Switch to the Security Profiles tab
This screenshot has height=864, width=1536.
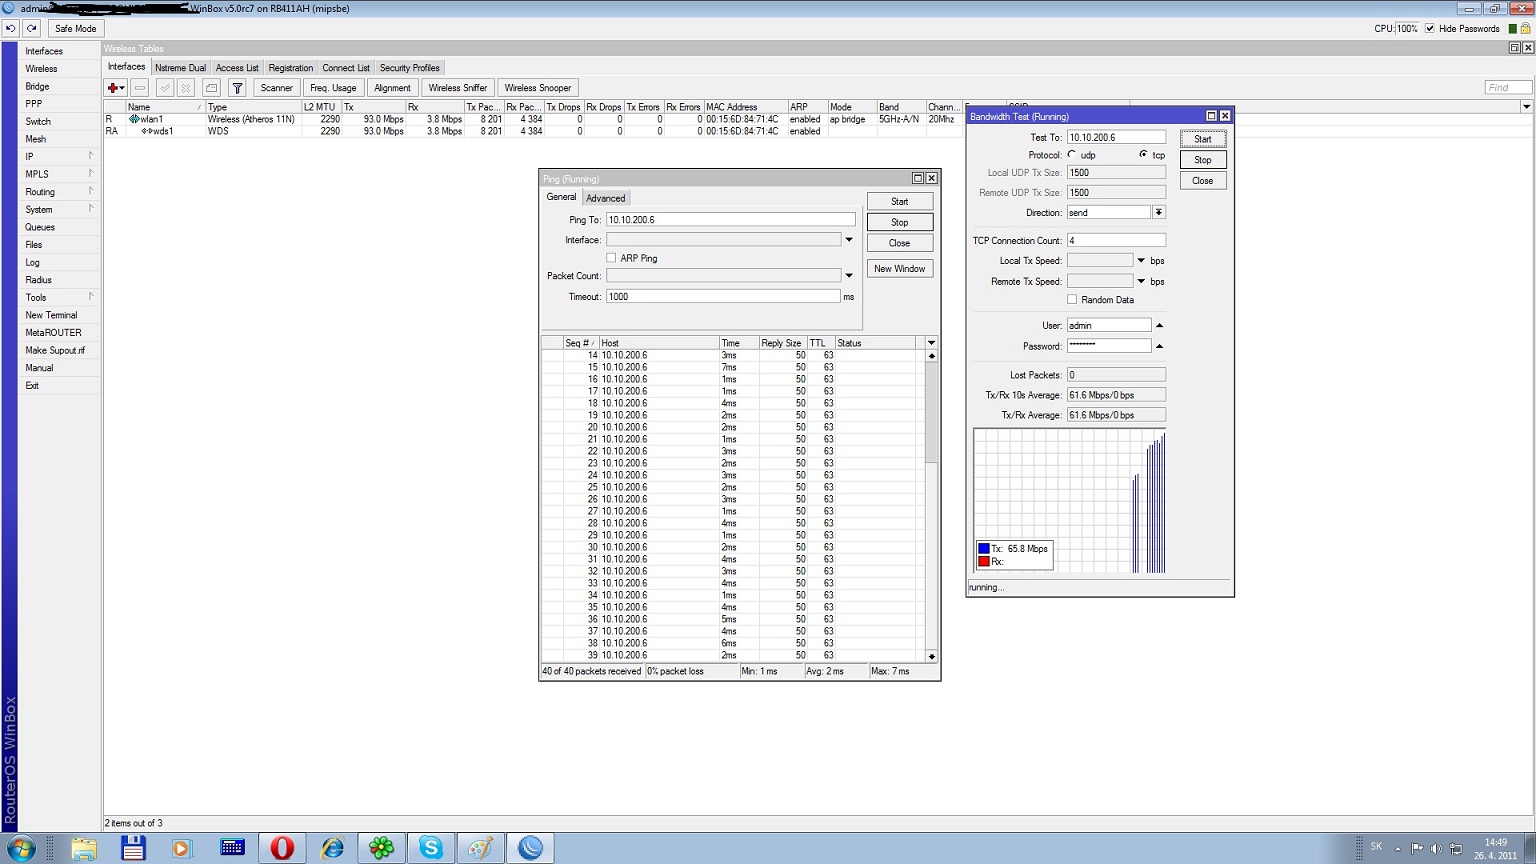pyautogui.click(x=409, y=68)
